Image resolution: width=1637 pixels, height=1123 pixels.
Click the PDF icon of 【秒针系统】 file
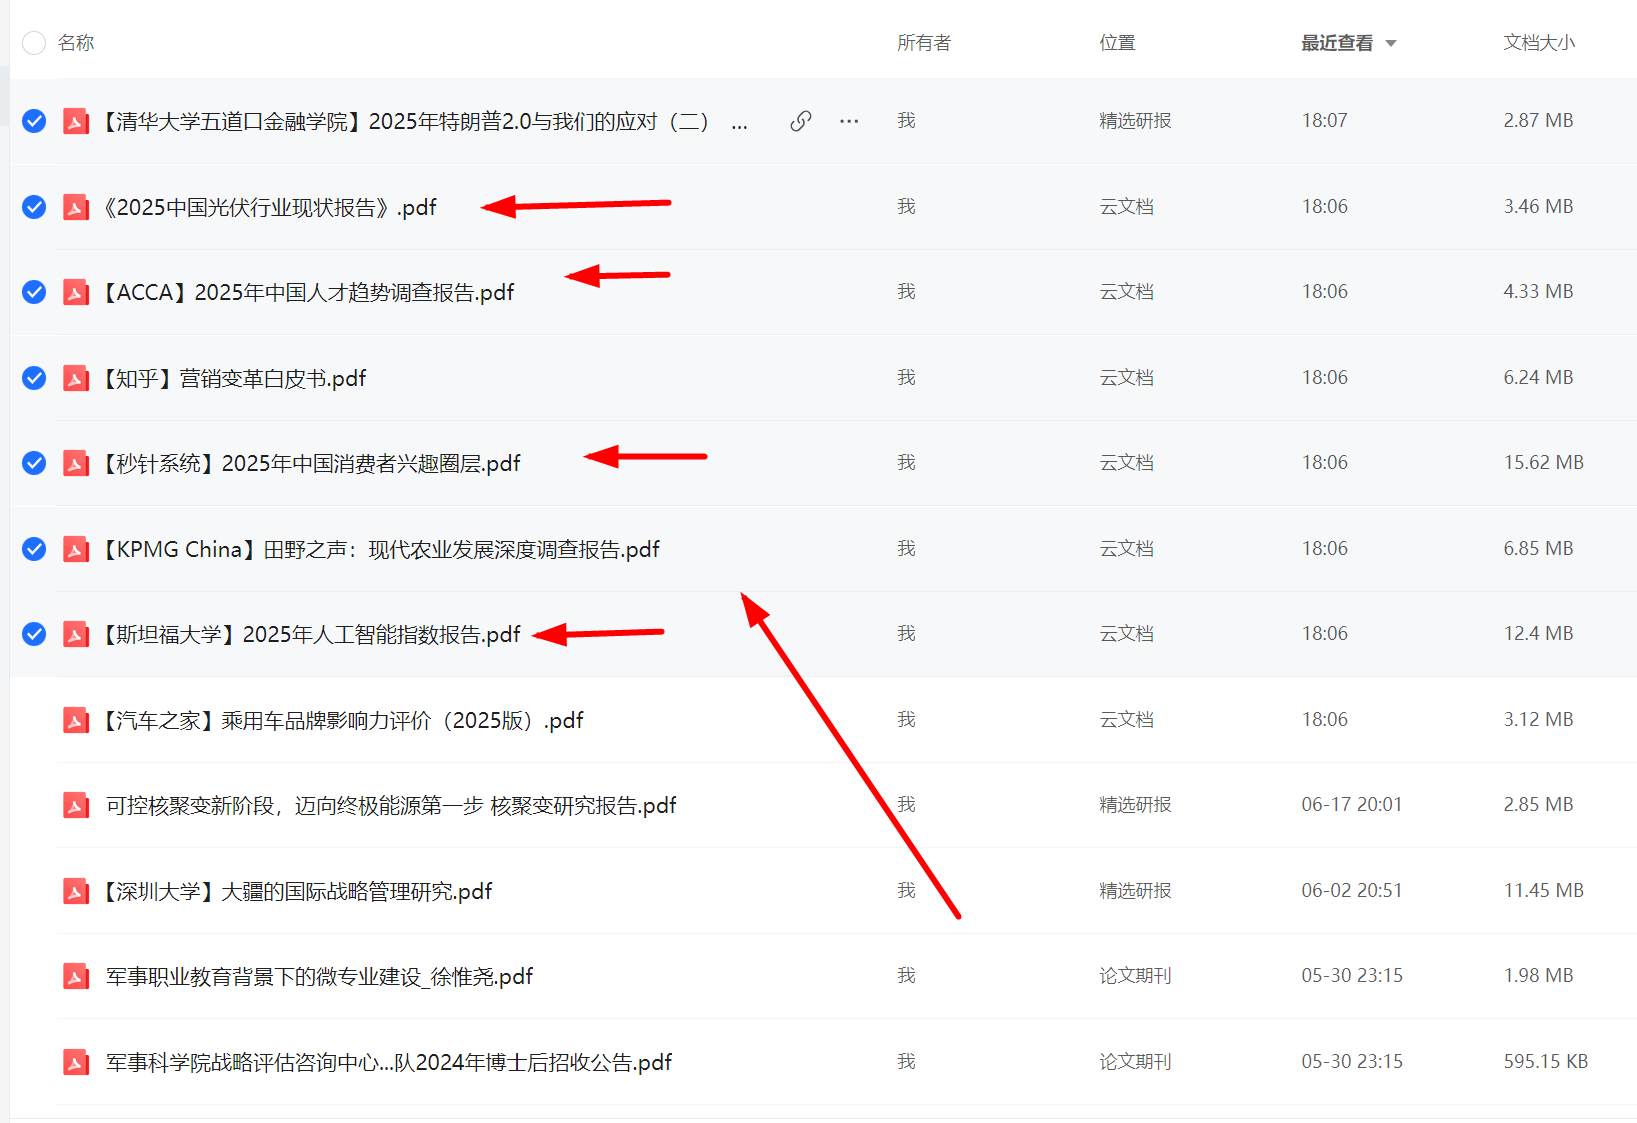point(76,463)
